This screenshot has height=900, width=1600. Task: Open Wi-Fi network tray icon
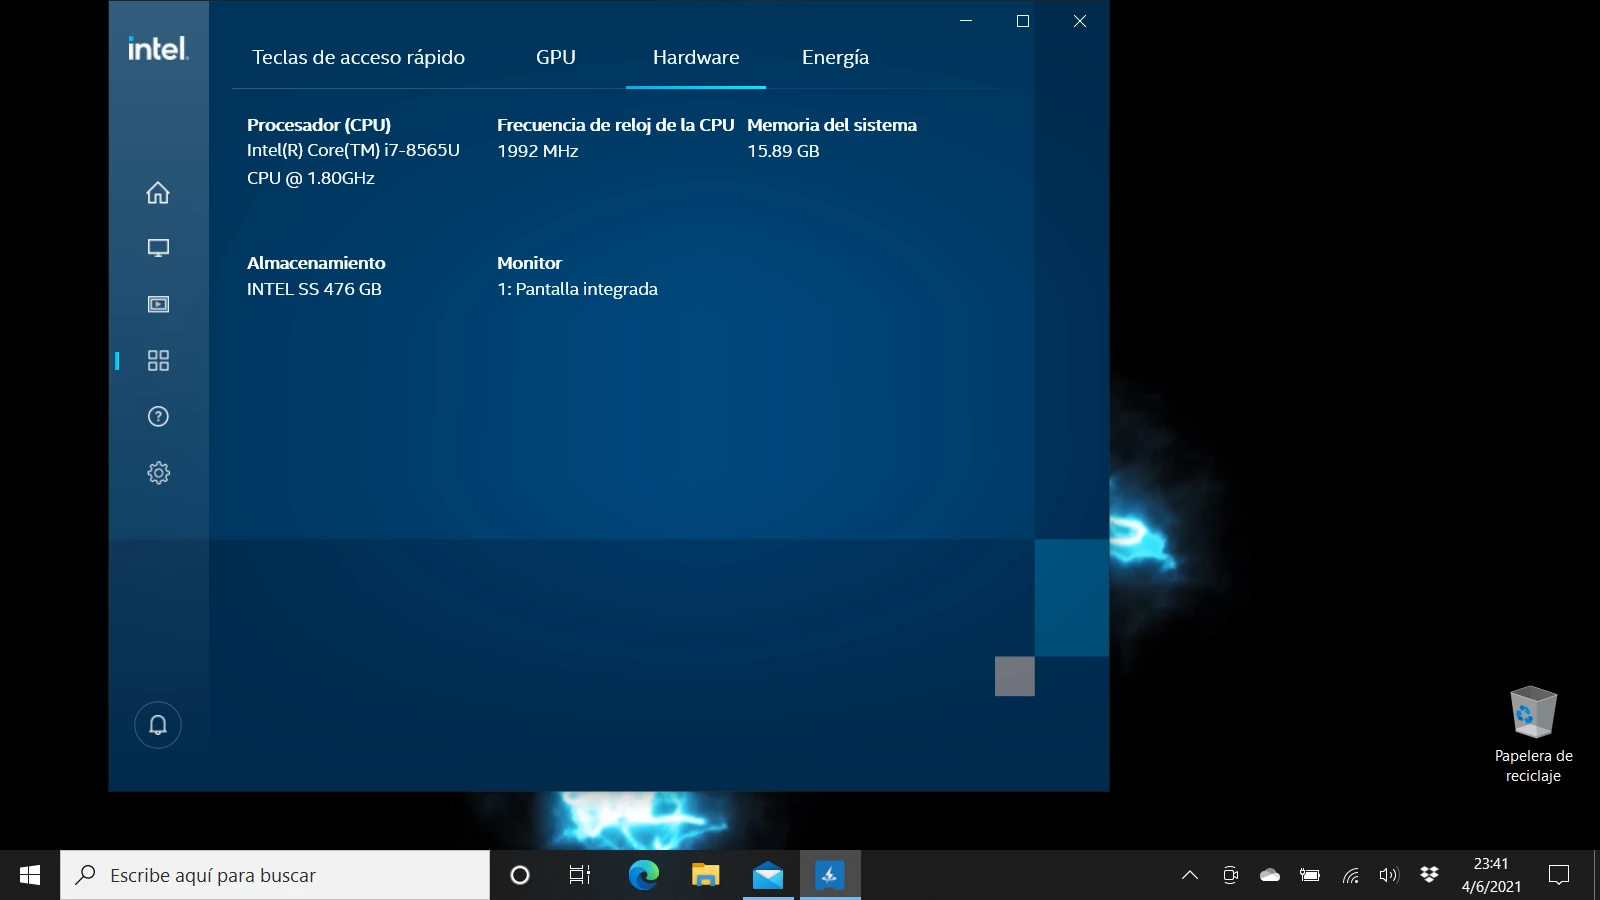(1350, 875)
